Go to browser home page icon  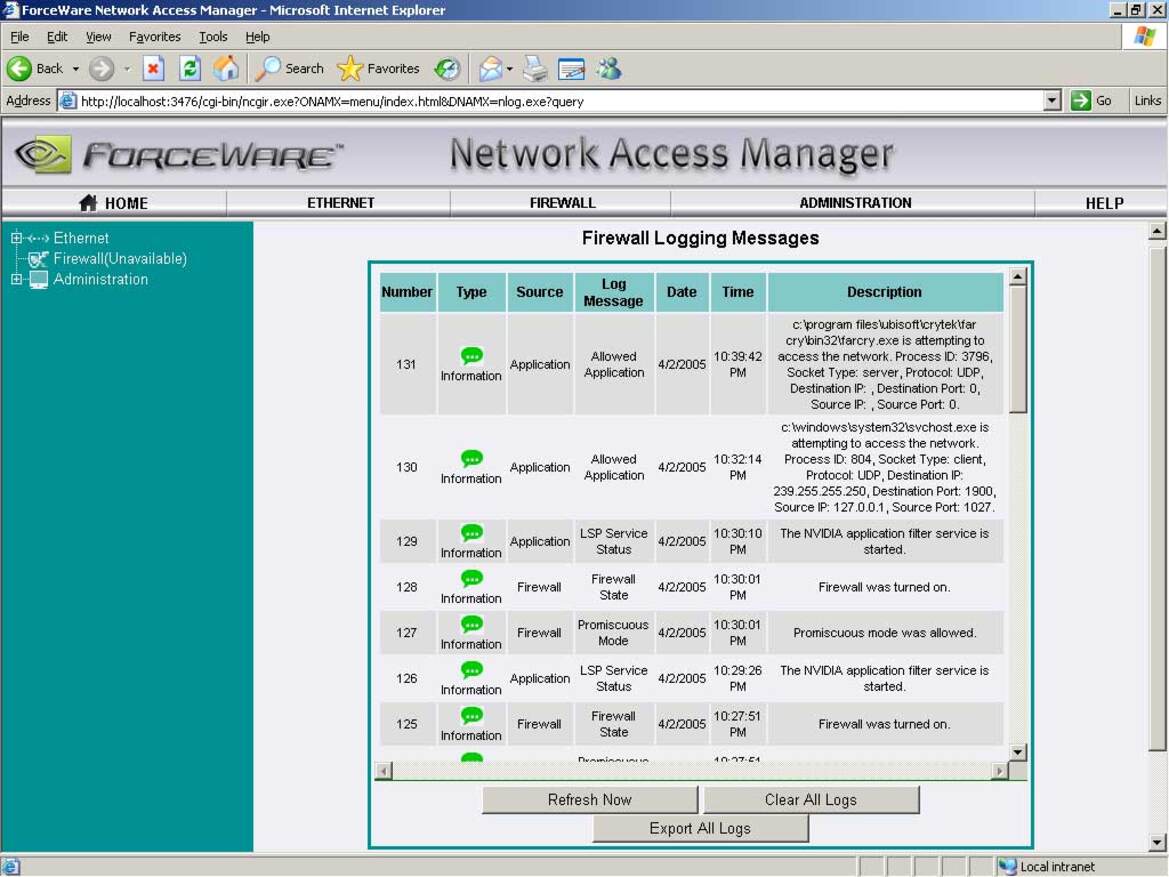pyautogui.click(x=226, y=69)
